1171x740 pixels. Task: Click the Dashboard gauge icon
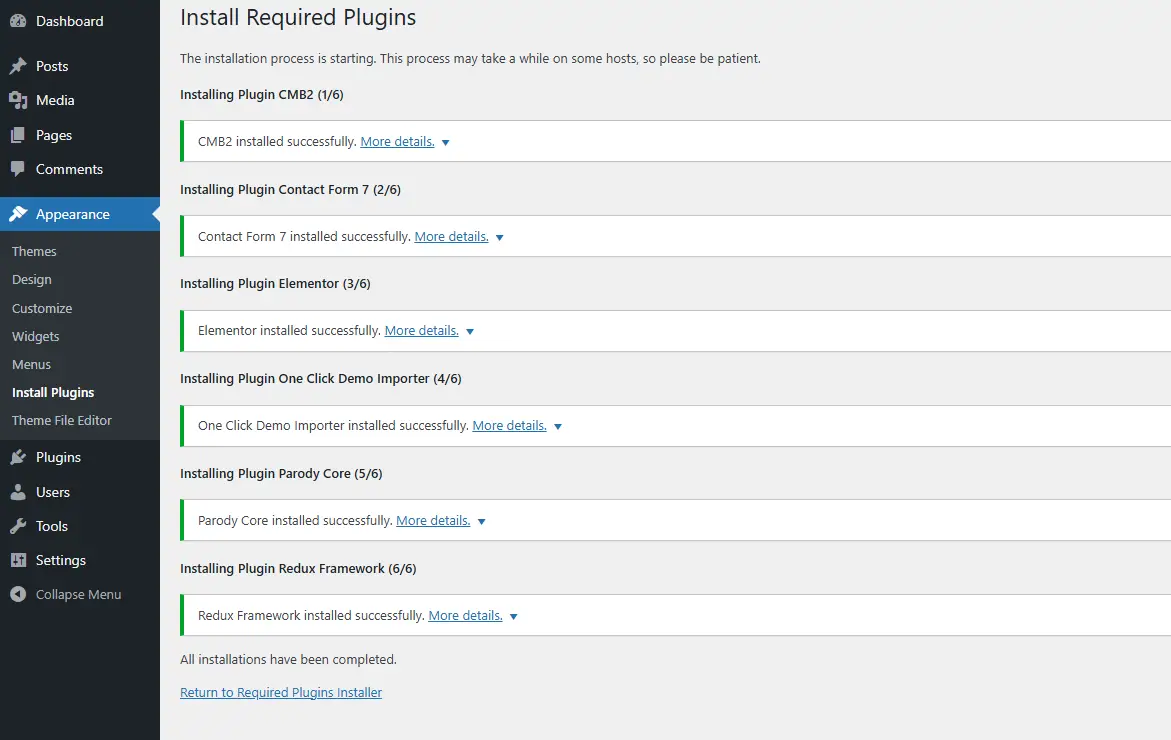(x=18, y=21)
